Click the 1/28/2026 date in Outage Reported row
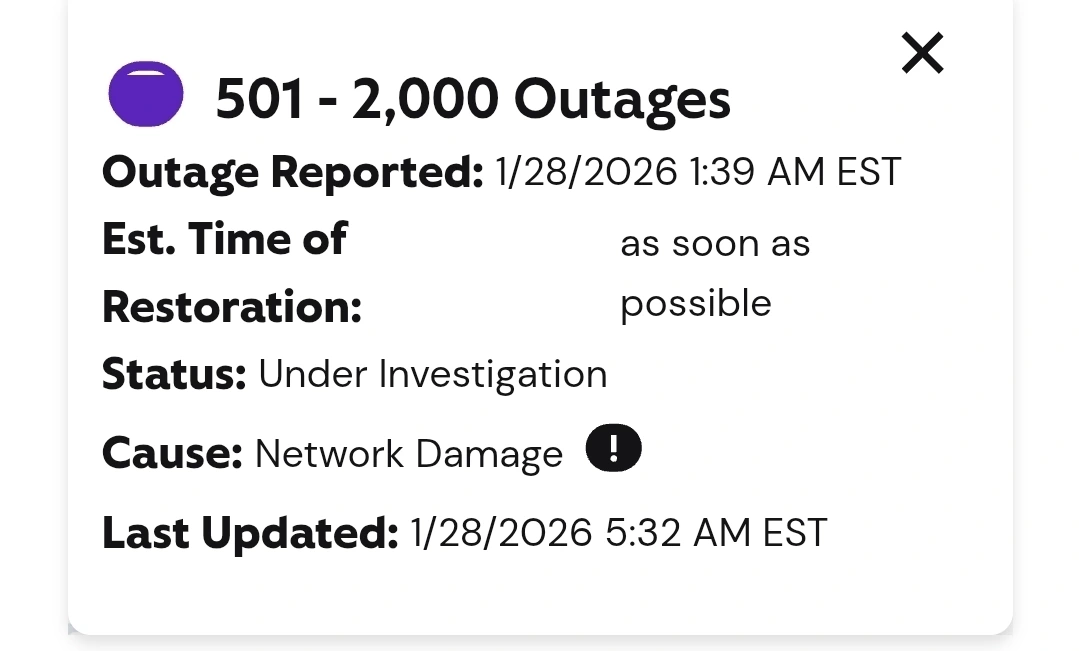 [586, 172]
